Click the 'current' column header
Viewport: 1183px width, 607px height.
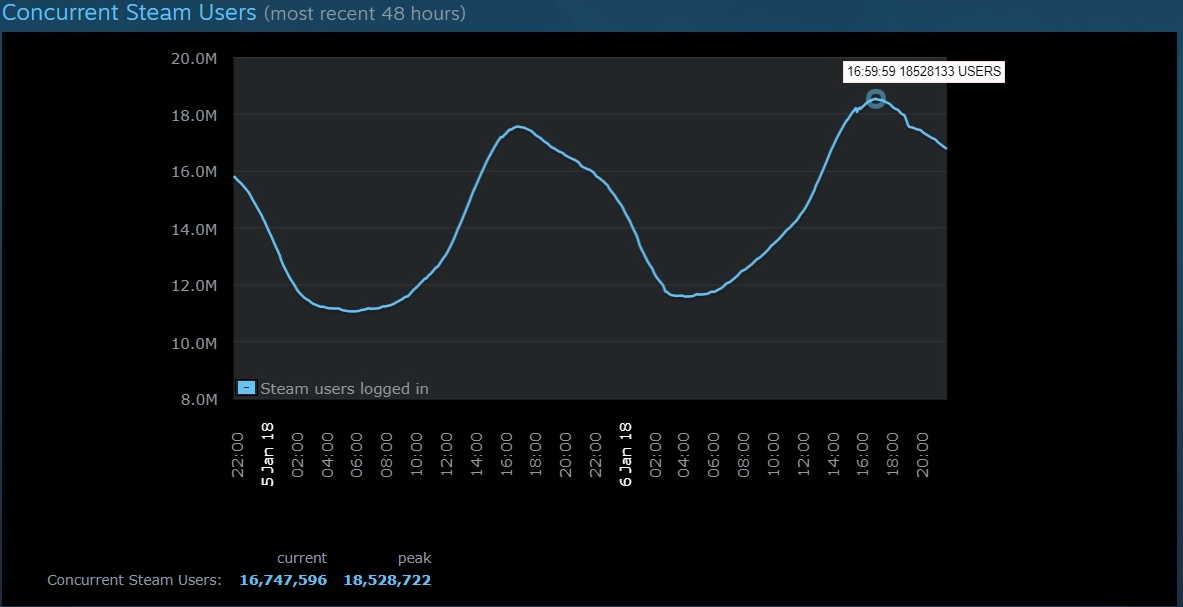click(302, 558)
